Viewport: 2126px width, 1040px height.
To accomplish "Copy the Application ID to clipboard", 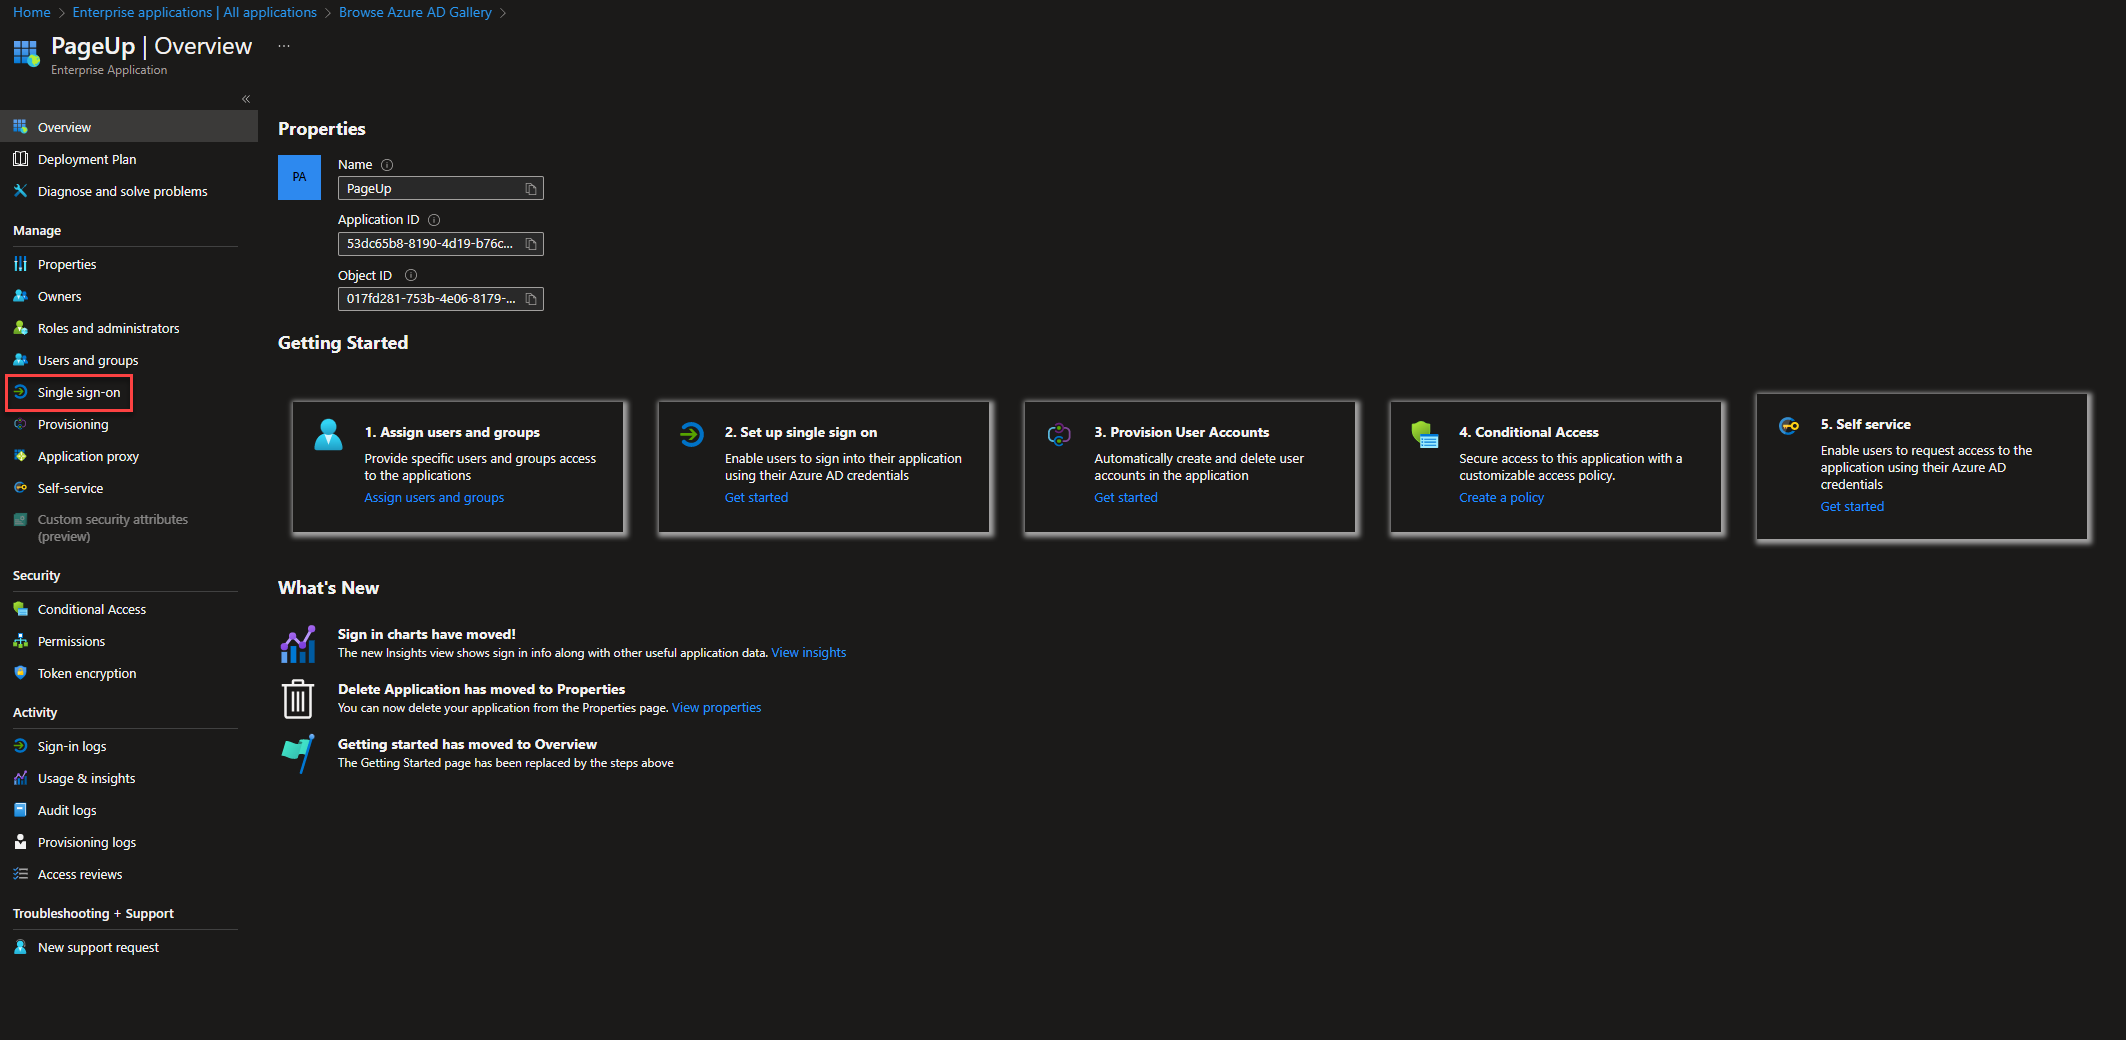I will 531,244.
